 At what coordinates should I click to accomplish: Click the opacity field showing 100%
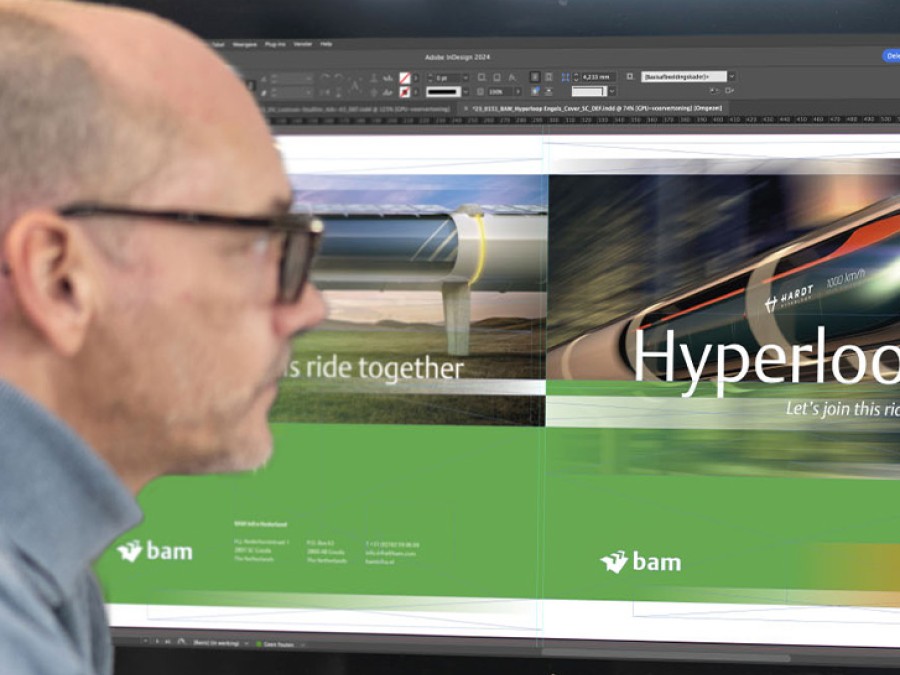[x=500, y=92]
